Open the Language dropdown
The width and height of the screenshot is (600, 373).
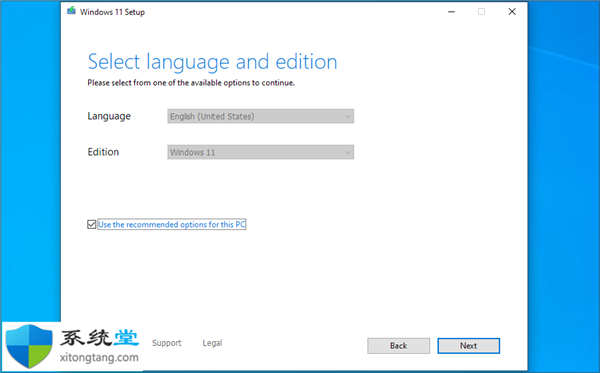(261, 116)
